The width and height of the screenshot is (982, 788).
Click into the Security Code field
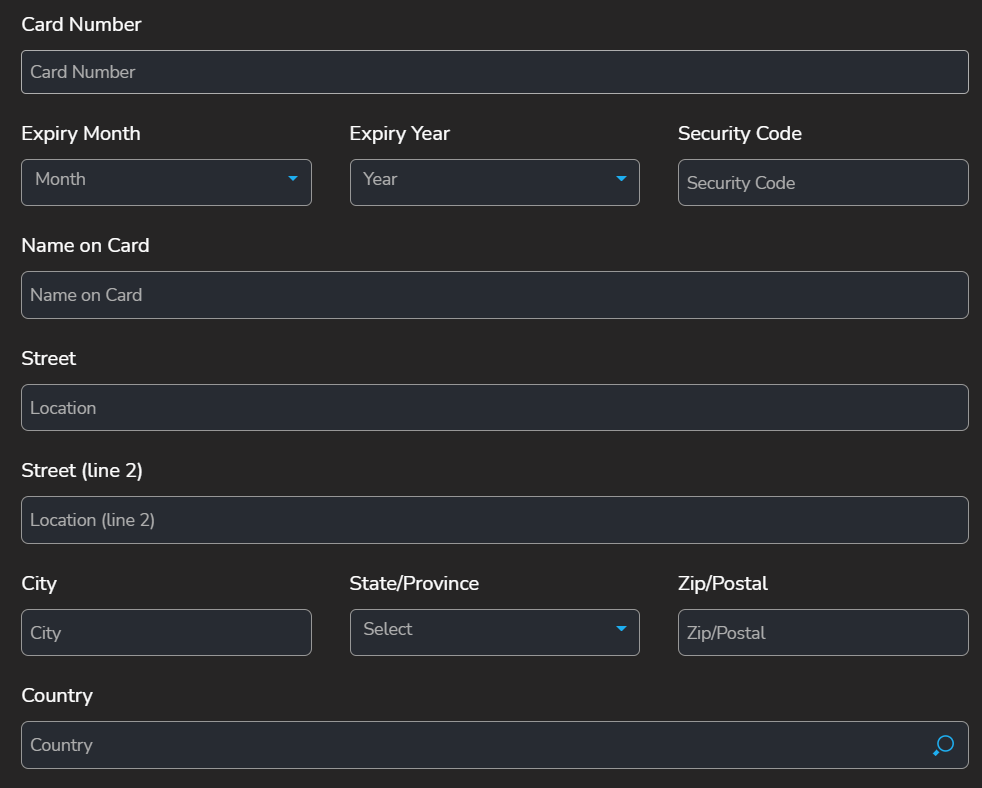click(822, 183)
